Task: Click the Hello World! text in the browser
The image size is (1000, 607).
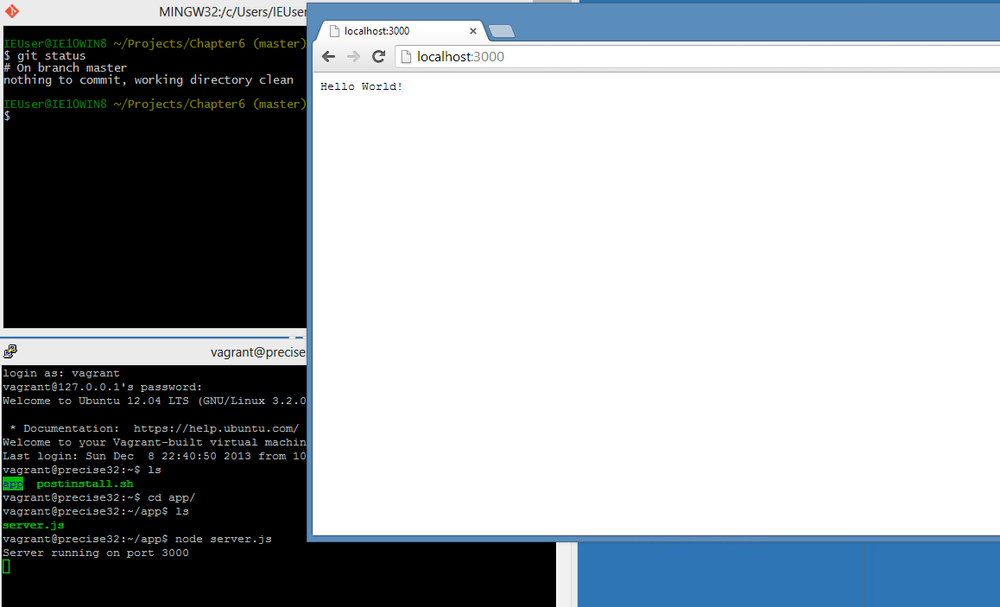Action: tap(360, 86)
